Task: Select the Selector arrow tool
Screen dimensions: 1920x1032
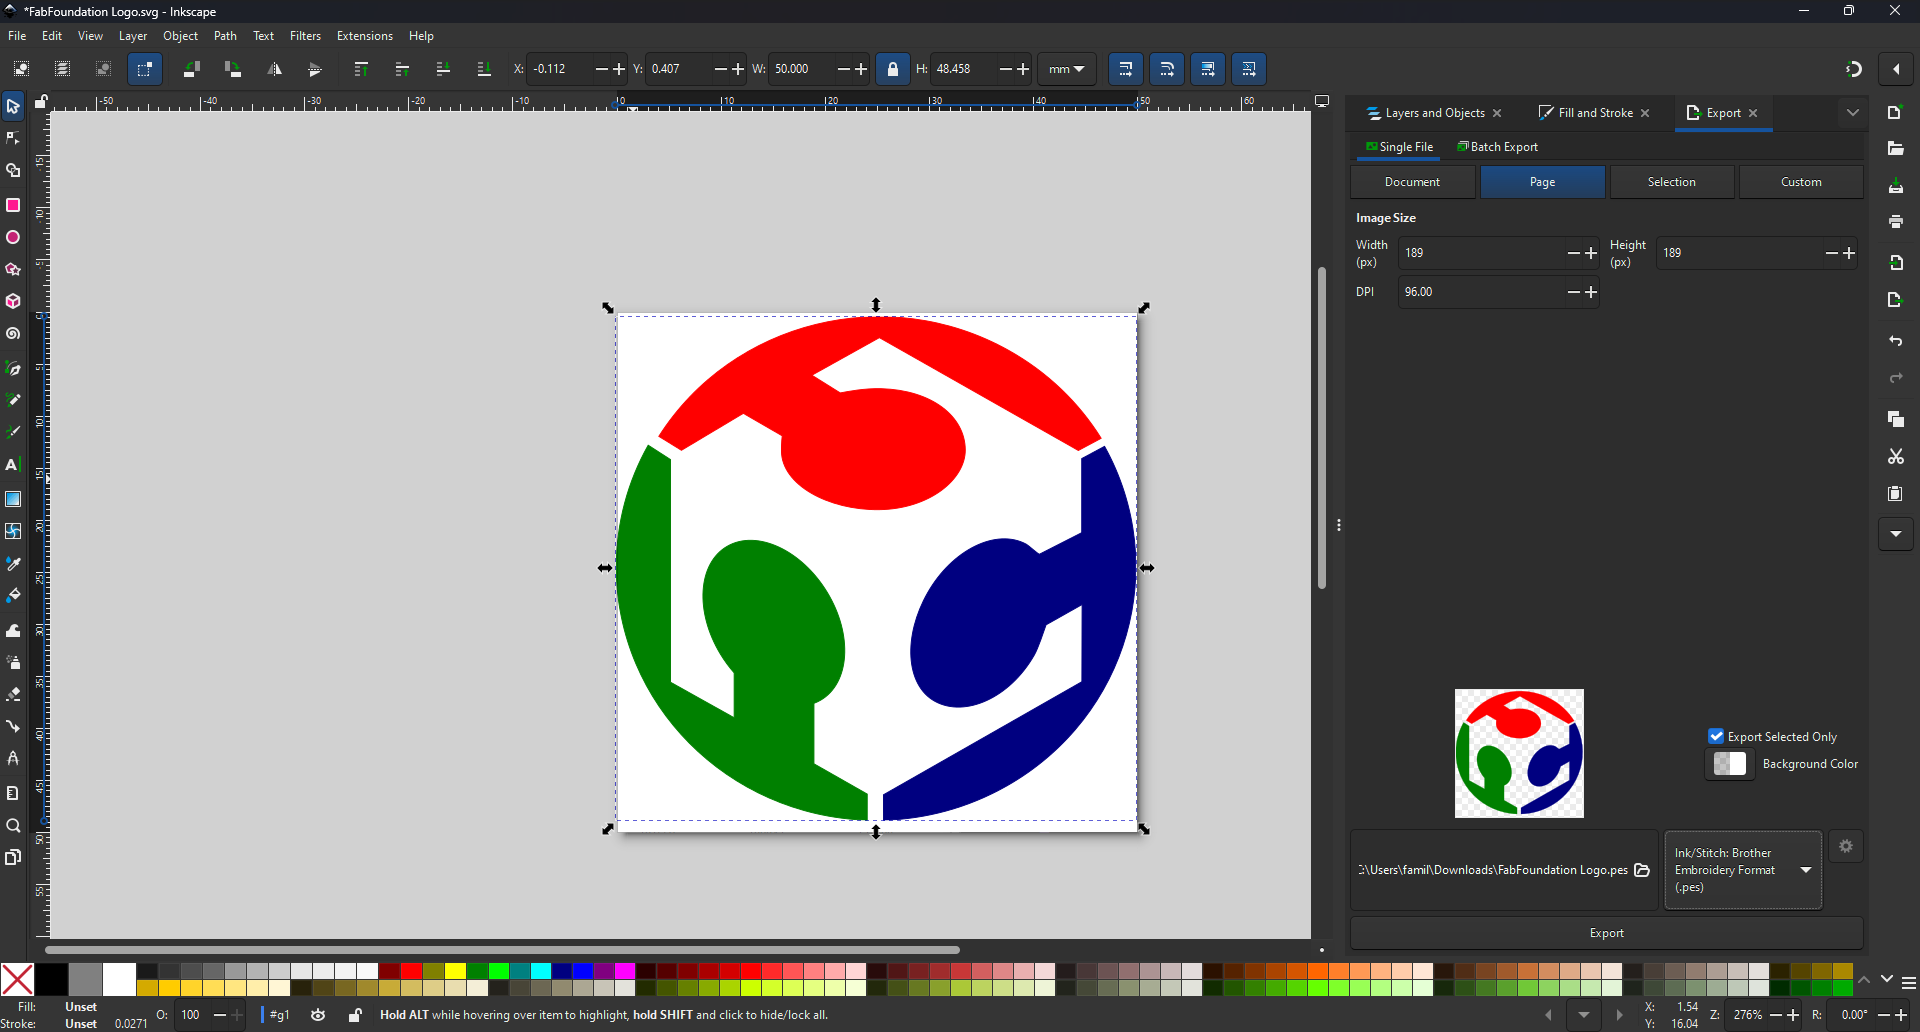Action: pyautogui.click(x=13, y=107)
